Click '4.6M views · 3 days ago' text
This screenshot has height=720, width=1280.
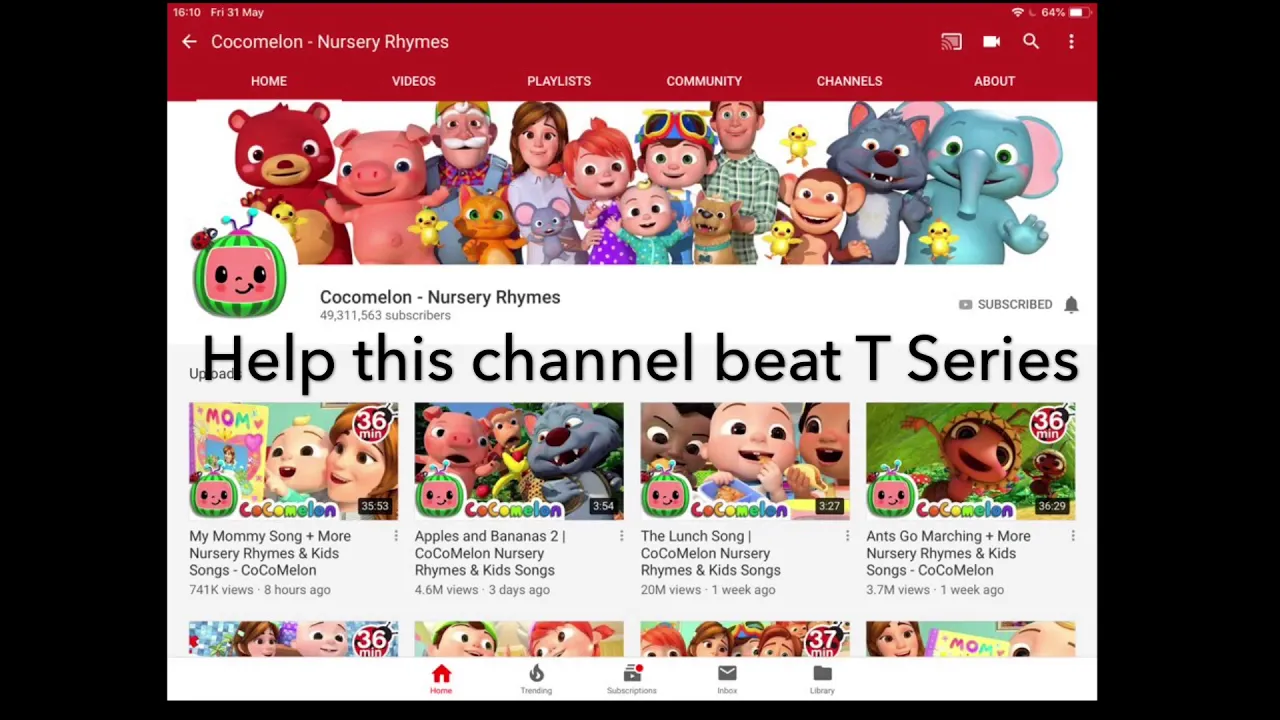[482, 590]
